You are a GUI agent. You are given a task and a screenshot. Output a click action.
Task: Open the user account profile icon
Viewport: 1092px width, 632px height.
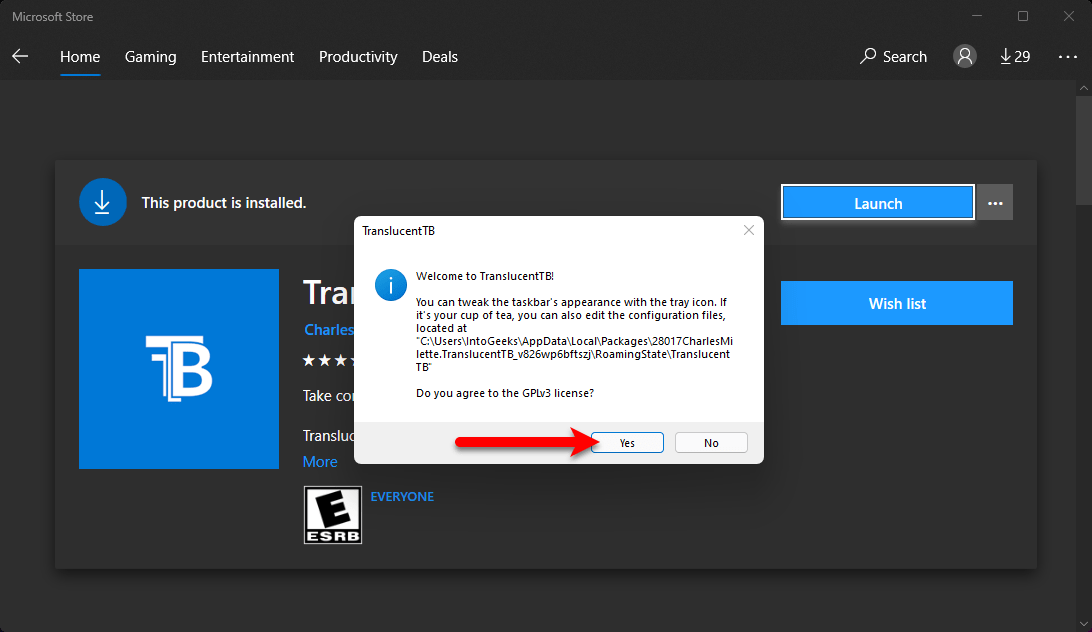[x=965, y=56]
